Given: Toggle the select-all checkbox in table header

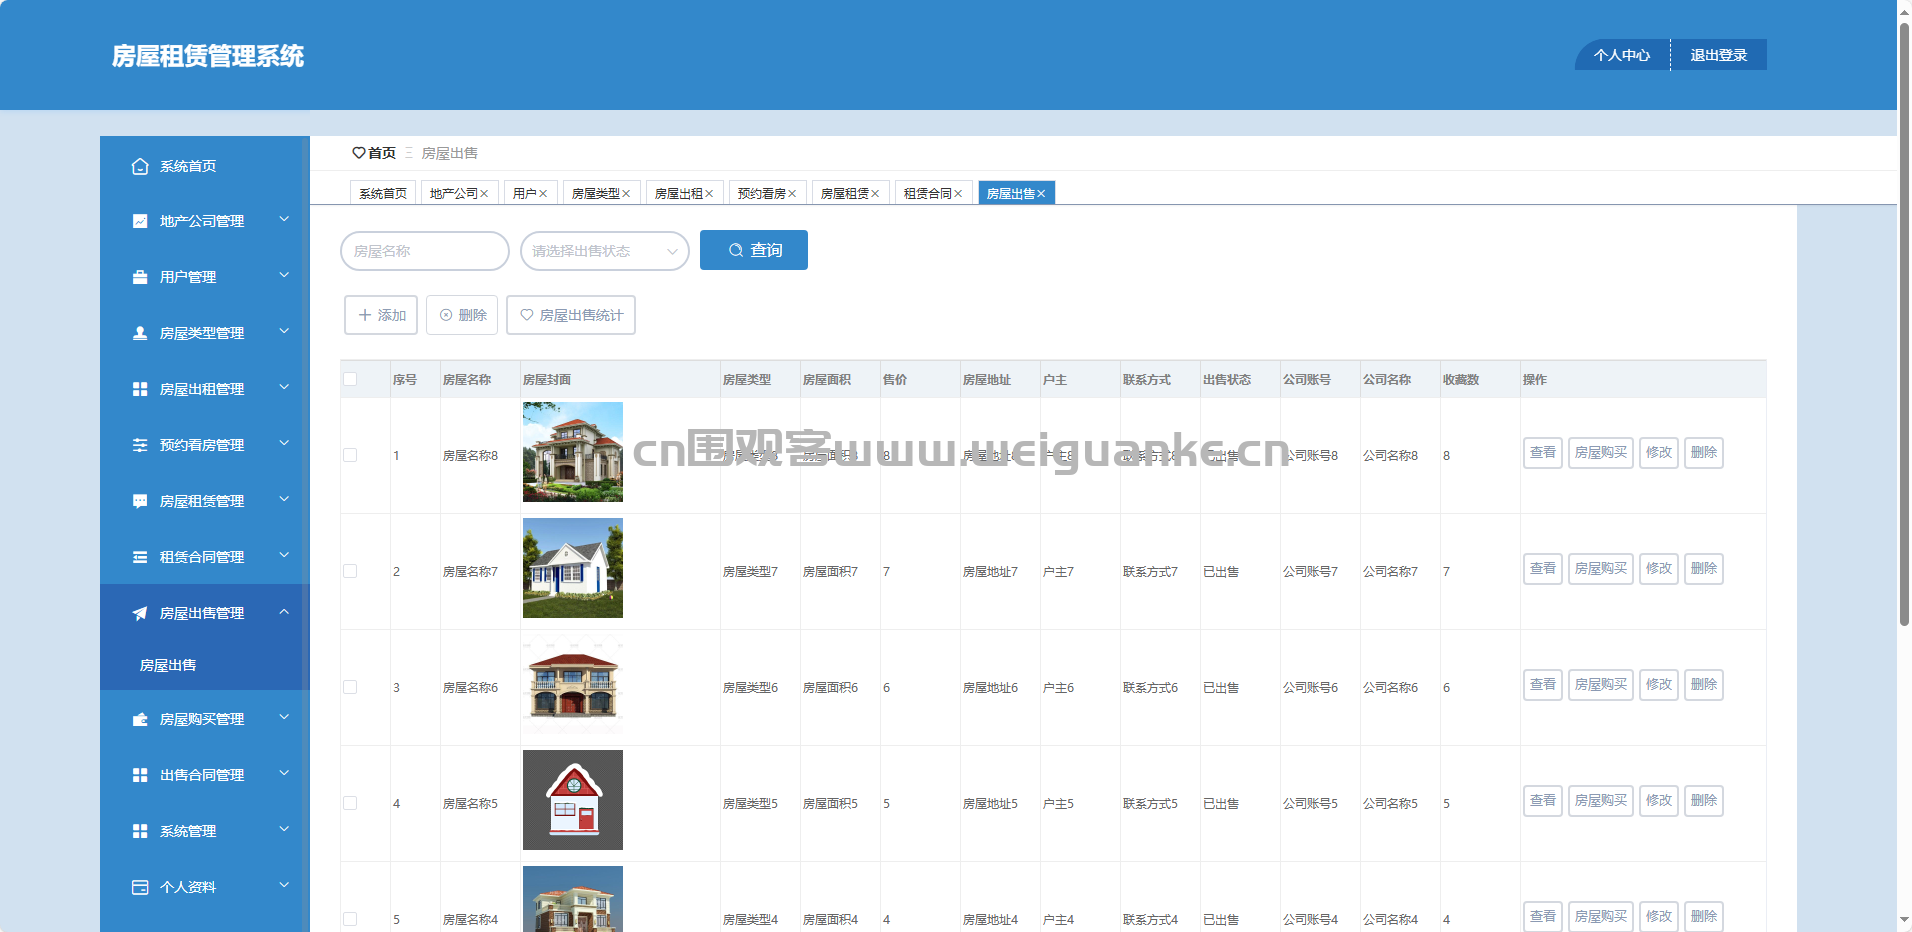Looking at the screenshot, I should point(350,379).
